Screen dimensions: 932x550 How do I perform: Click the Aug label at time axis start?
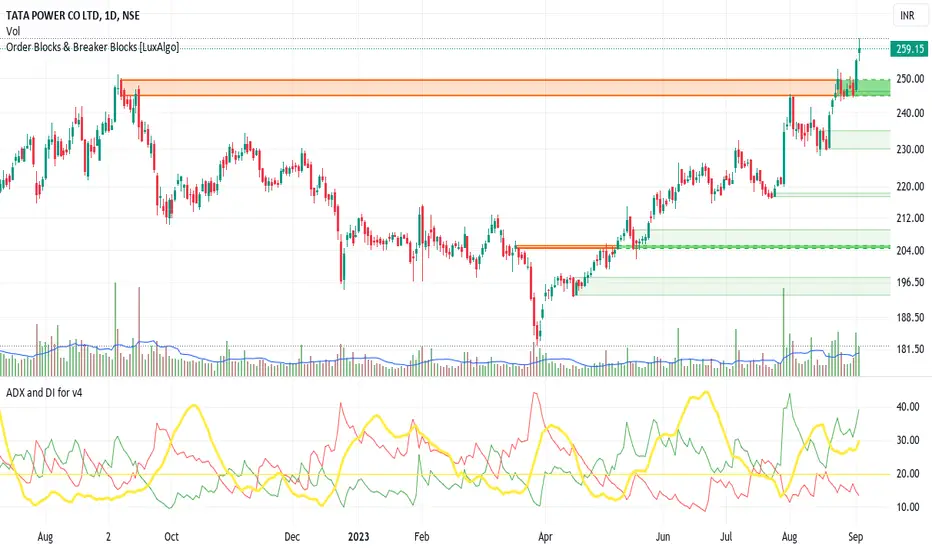[x=45, y=537]
